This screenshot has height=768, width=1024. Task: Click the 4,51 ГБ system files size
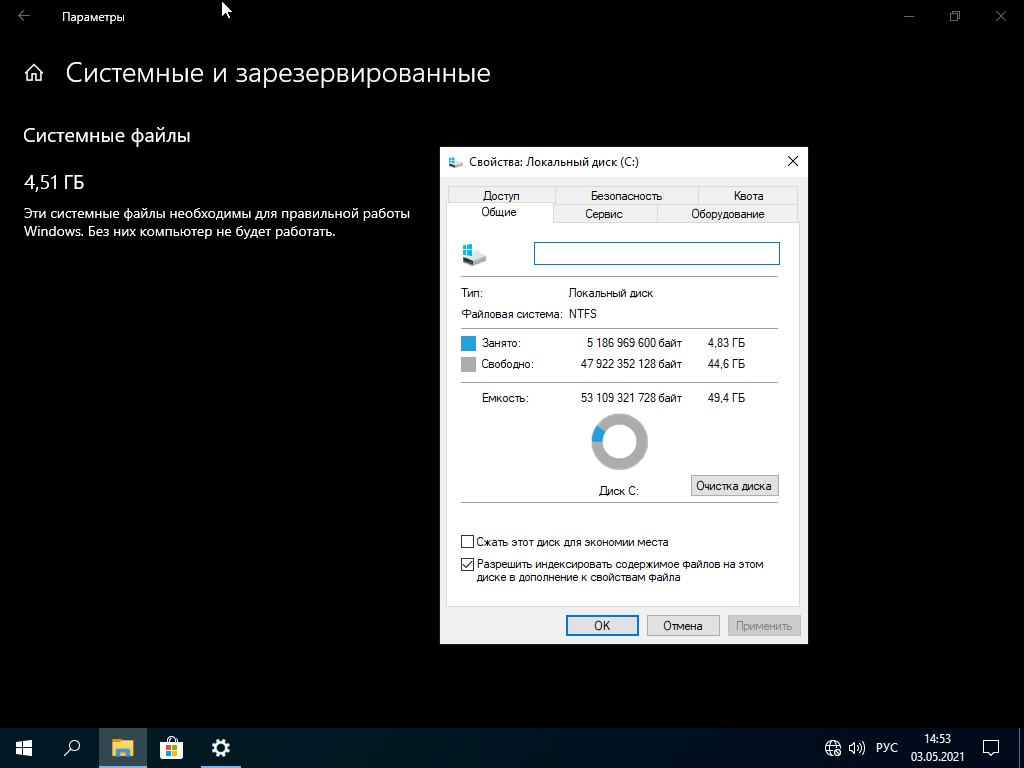54,182
